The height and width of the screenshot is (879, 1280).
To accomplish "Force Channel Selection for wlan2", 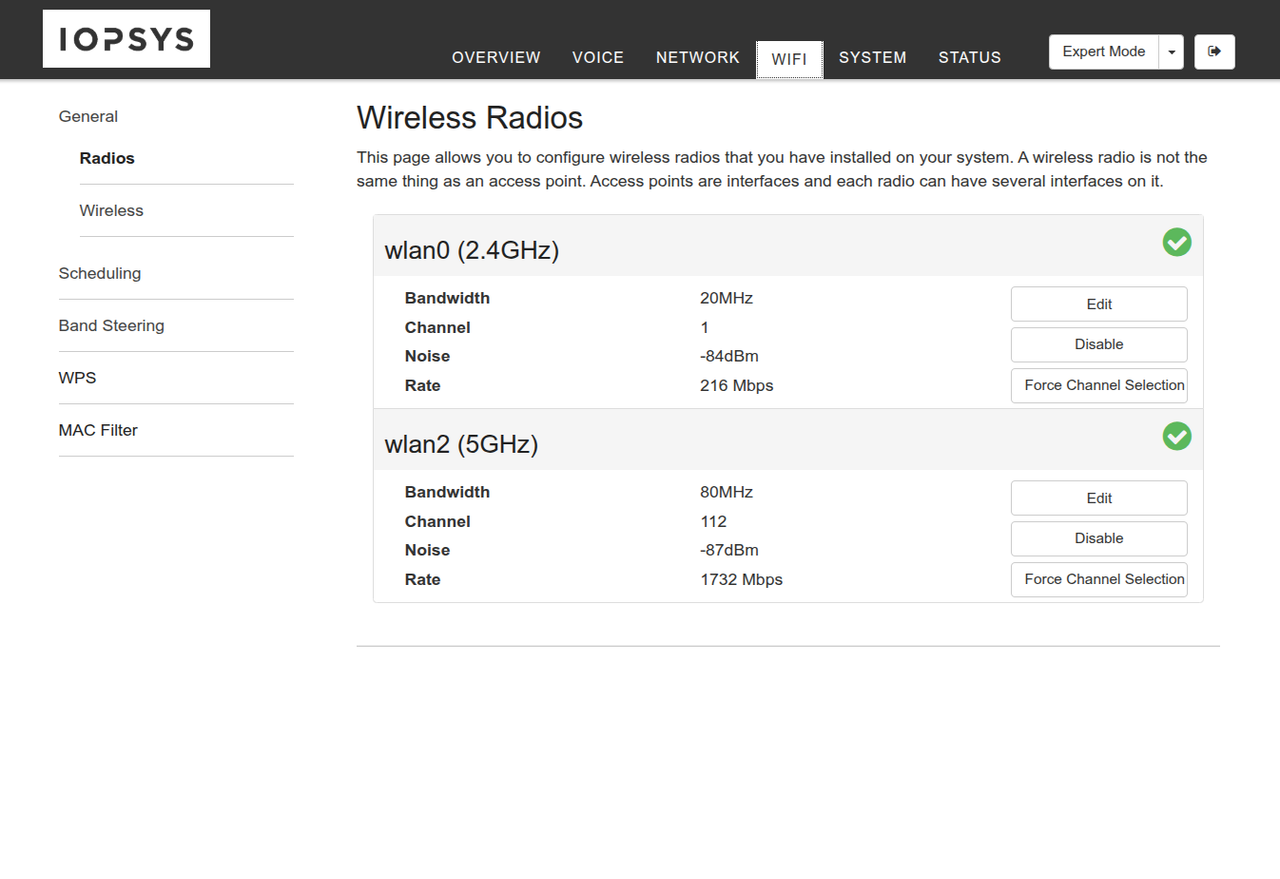I will tap(1099, 579).
